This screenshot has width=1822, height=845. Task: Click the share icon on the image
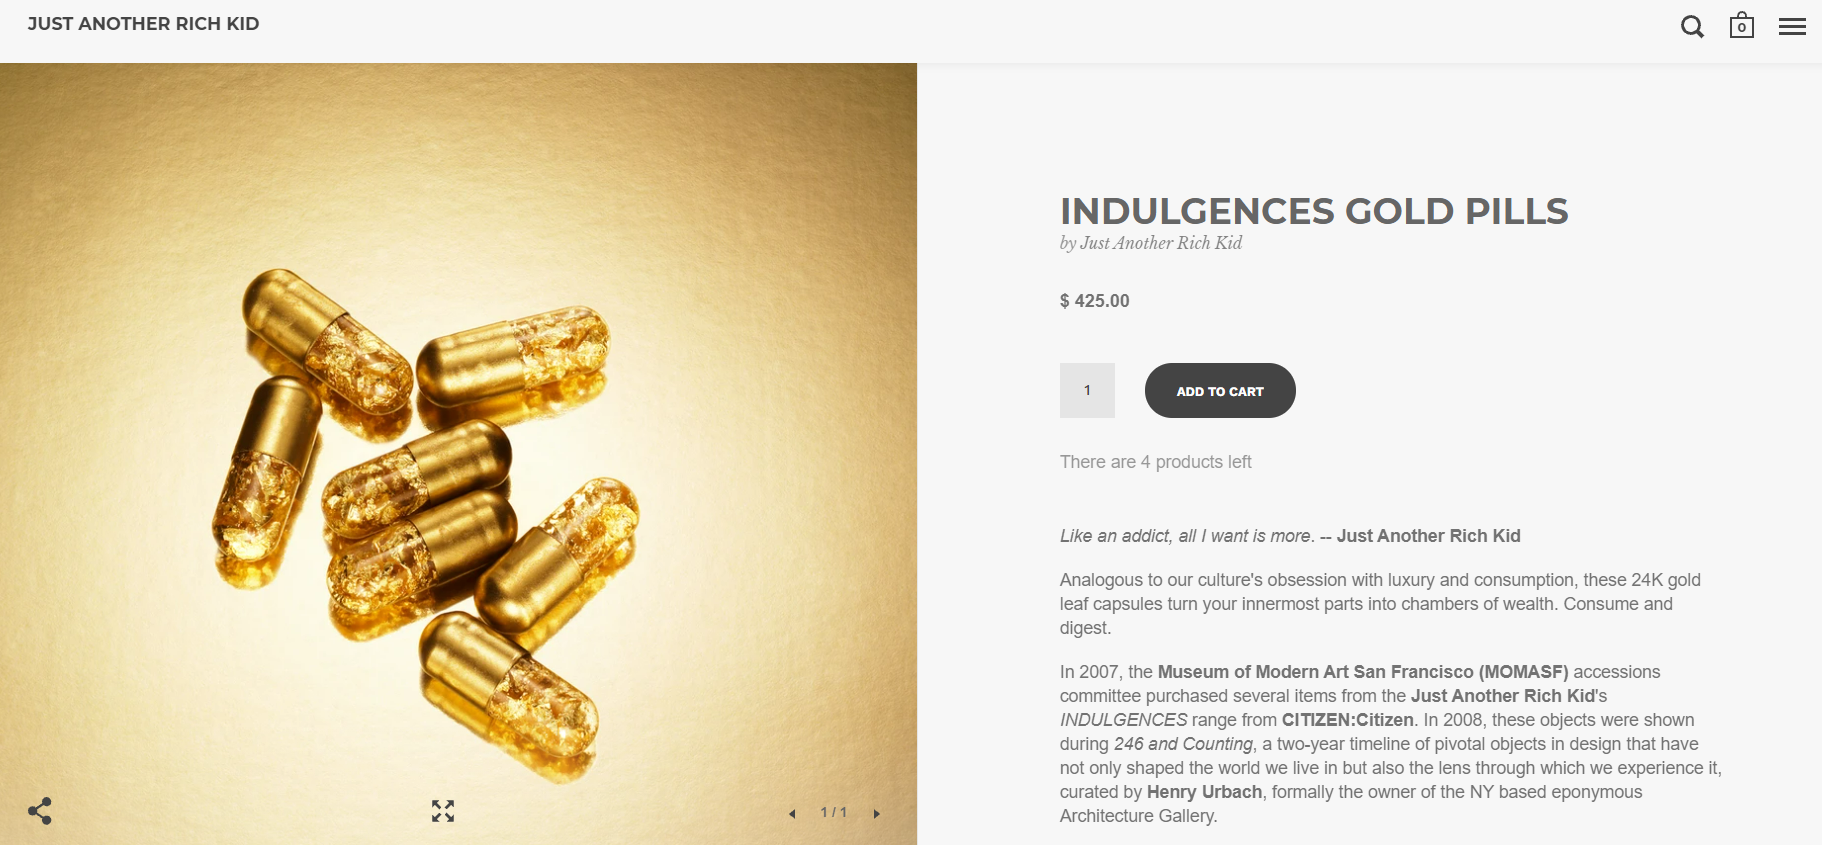[40, 810]
